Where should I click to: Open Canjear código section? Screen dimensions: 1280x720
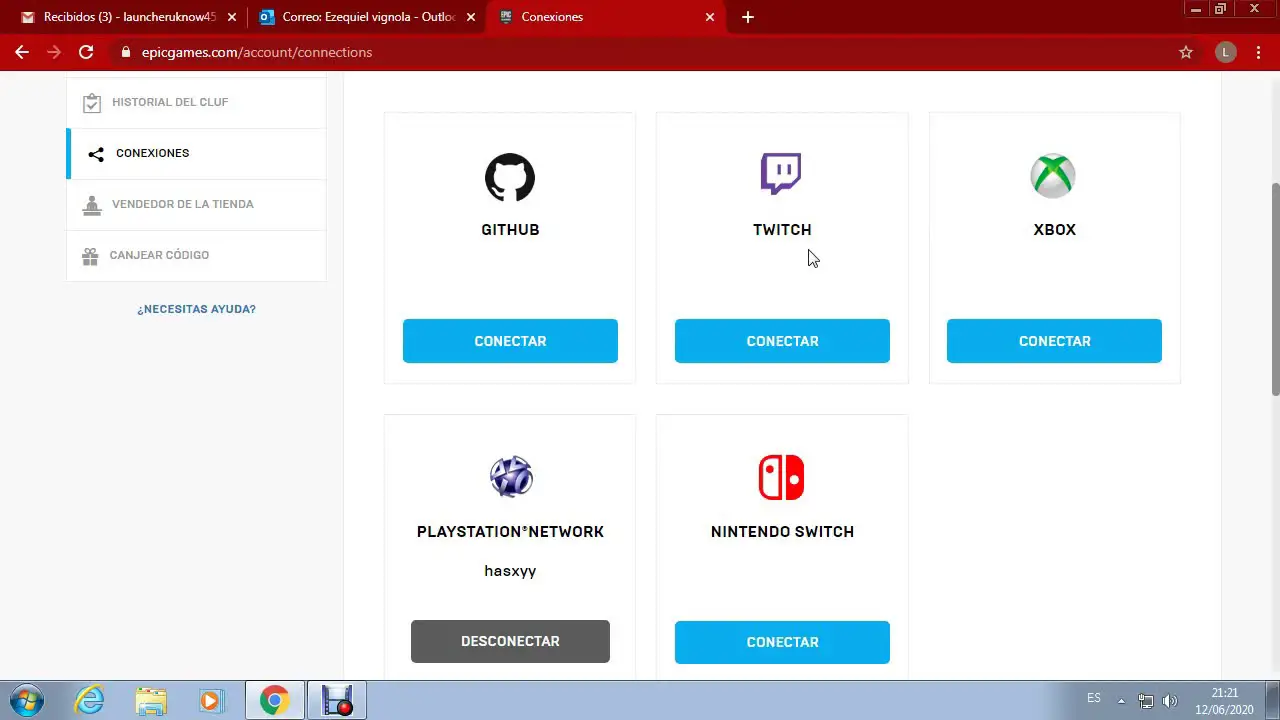(196, 255)
